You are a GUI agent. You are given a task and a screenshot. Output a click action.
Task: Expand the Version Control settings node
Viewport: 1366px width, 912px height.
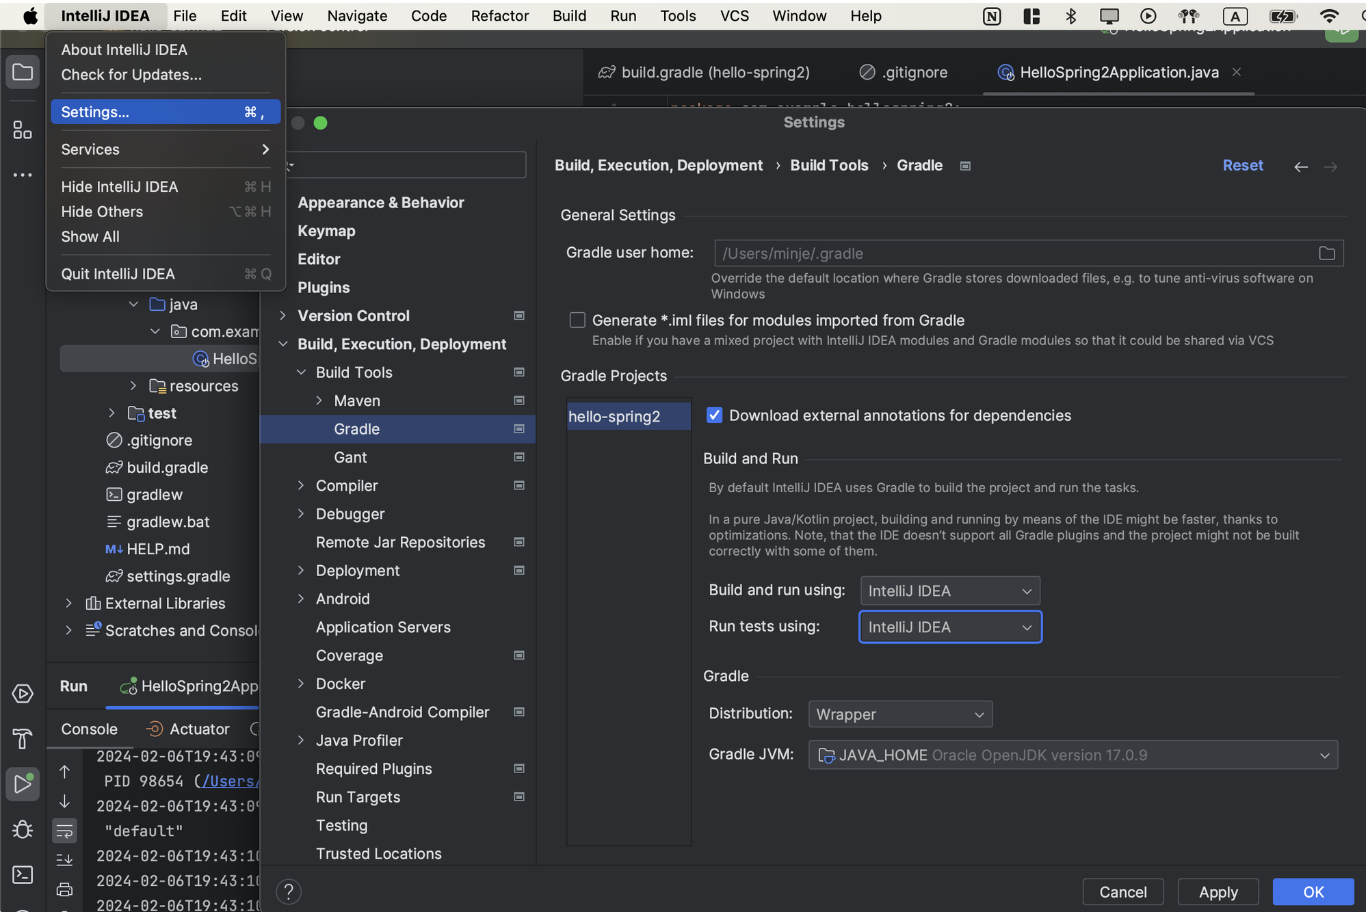(x=283, y=316)
